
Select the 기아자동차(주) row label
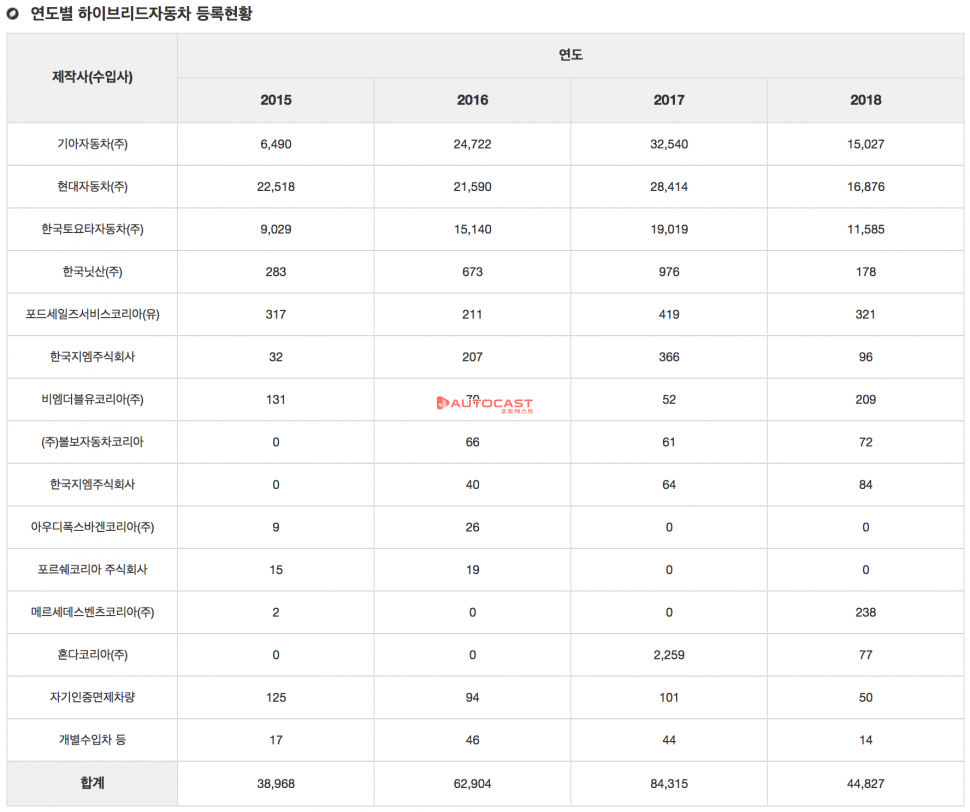click(x=93, y=144)
